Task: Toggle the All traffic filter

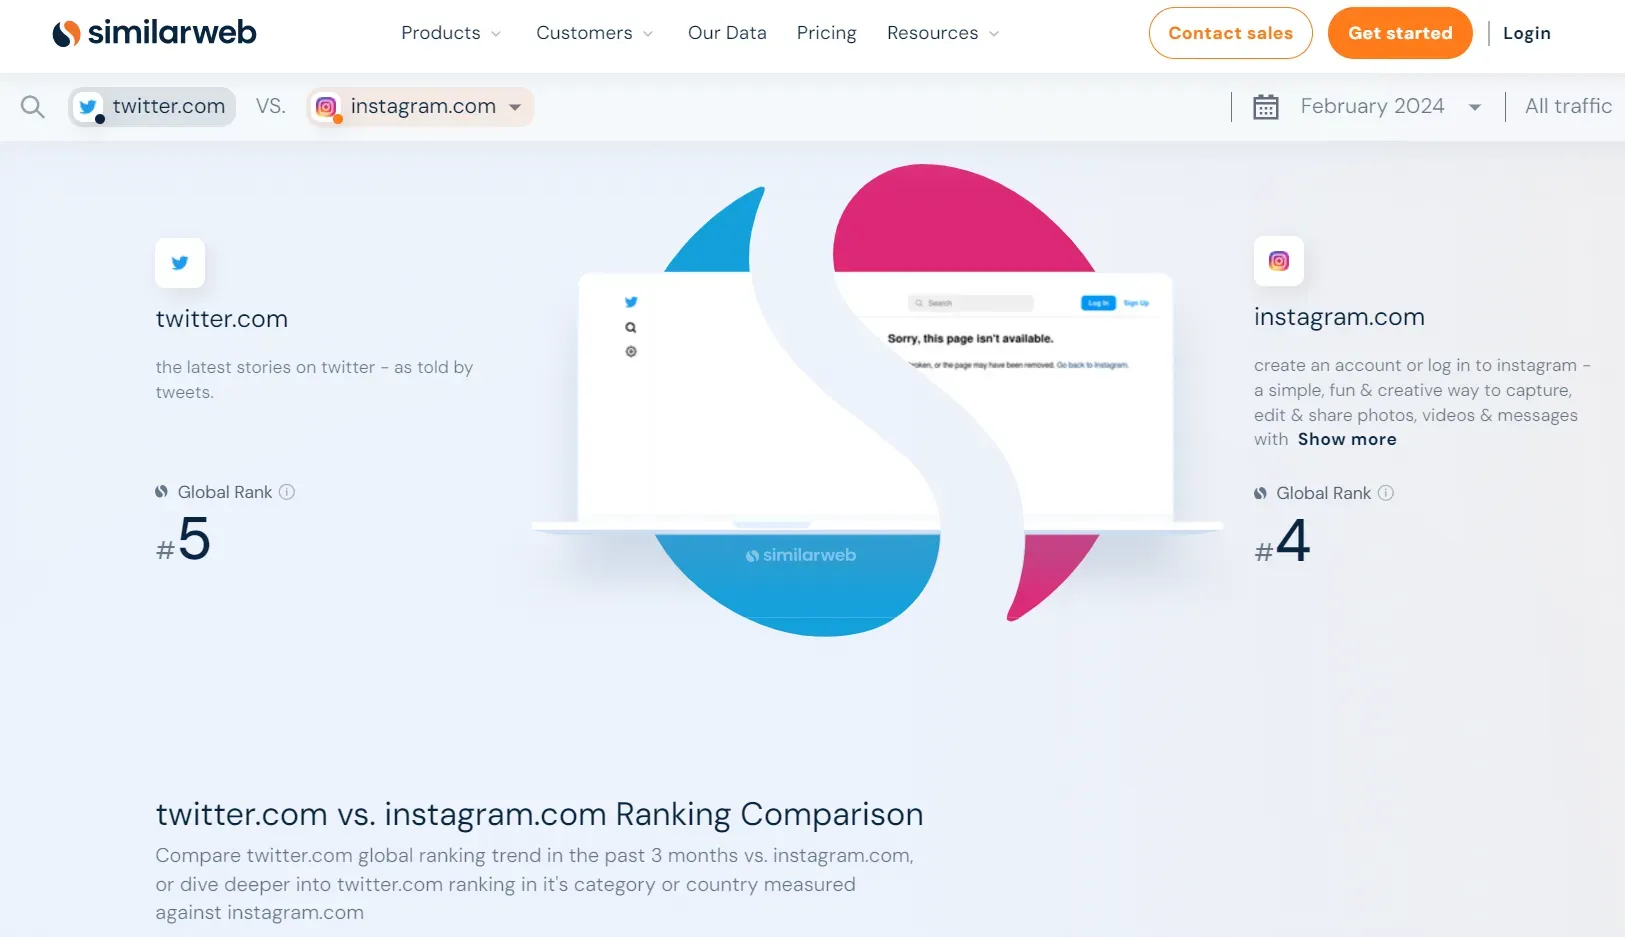Action: pos(1567,106)
